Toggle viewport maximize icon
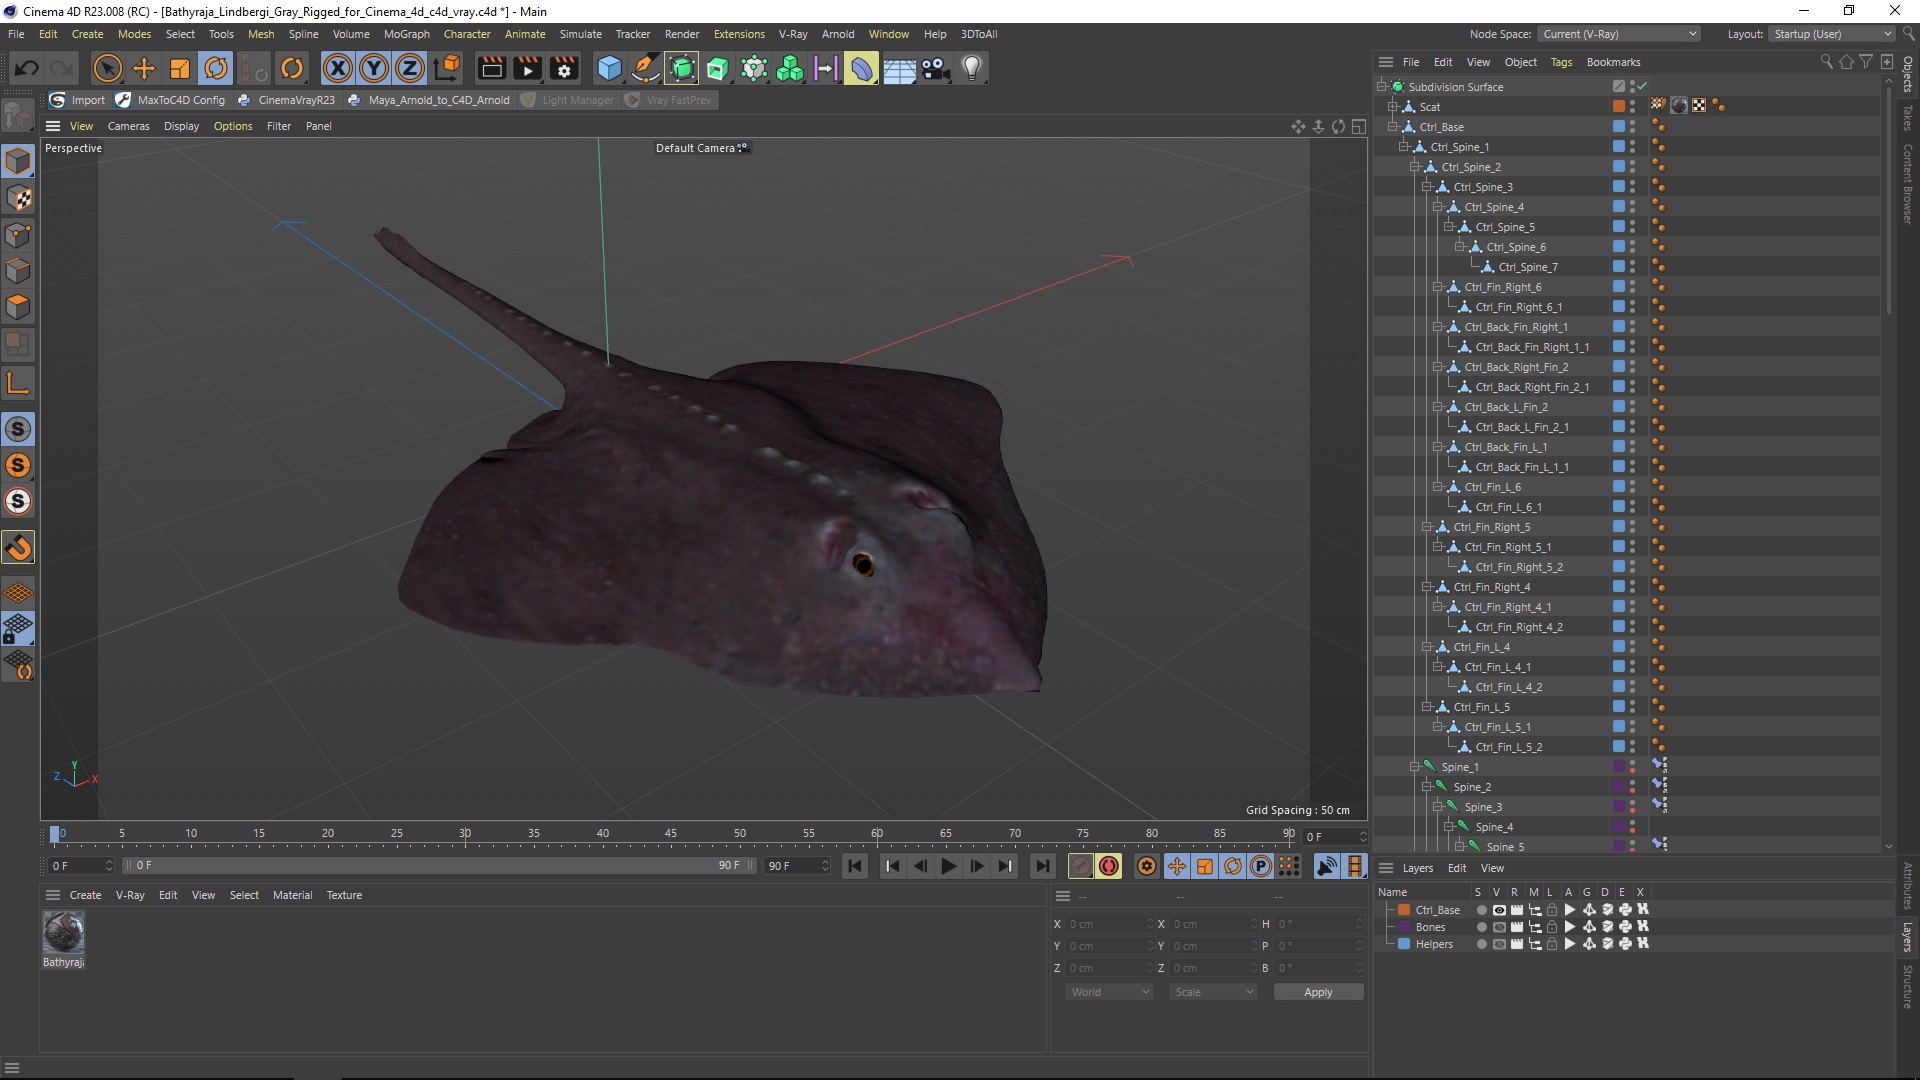This screenshot has width=1920, height=1080. (x=1358, y=126)
